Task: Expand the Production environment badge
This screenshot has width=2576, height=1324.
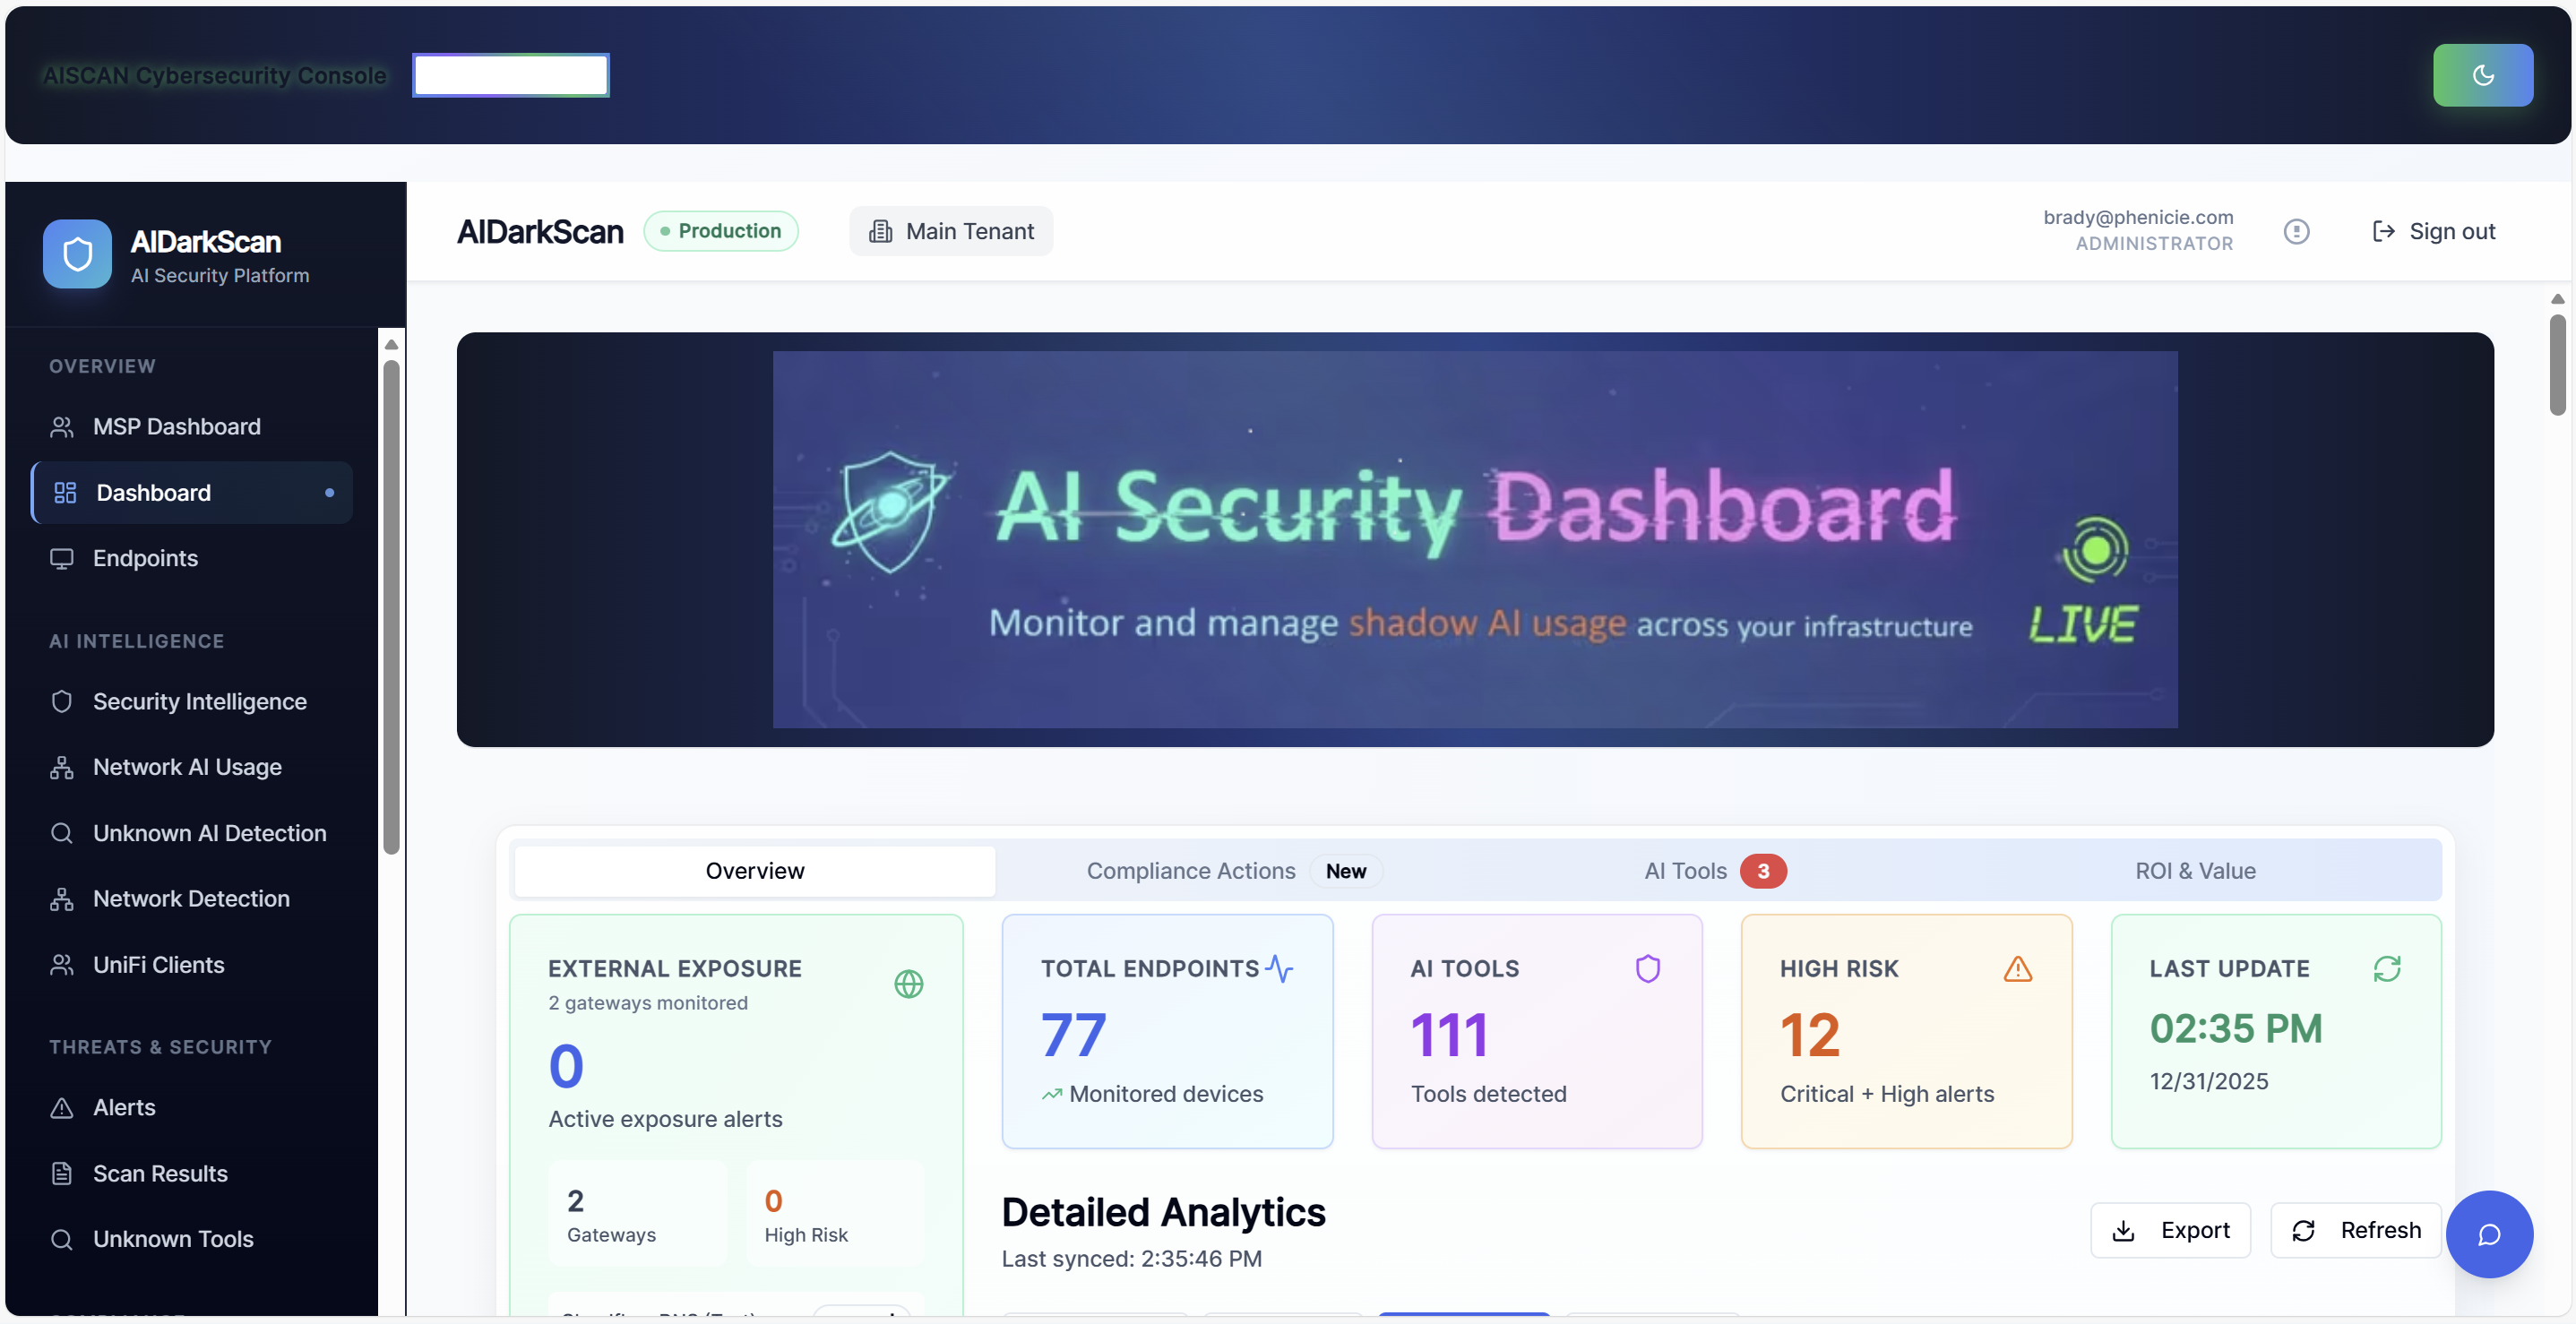Action: 721,231
